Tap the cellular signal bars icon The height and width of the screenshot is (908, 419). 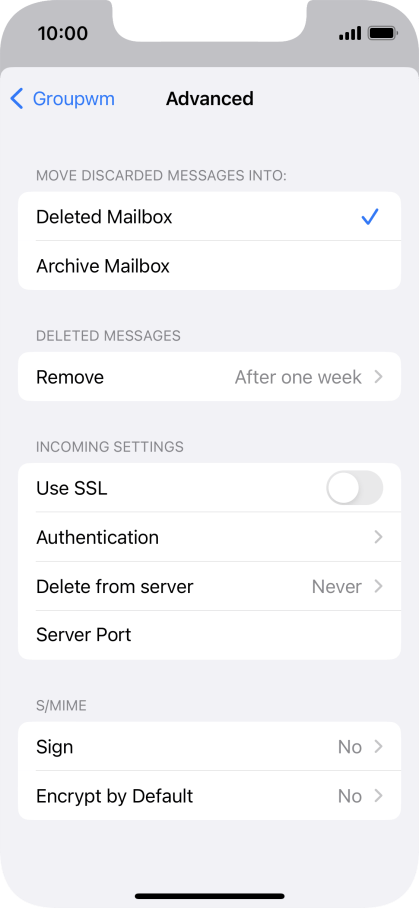point(350,33)
